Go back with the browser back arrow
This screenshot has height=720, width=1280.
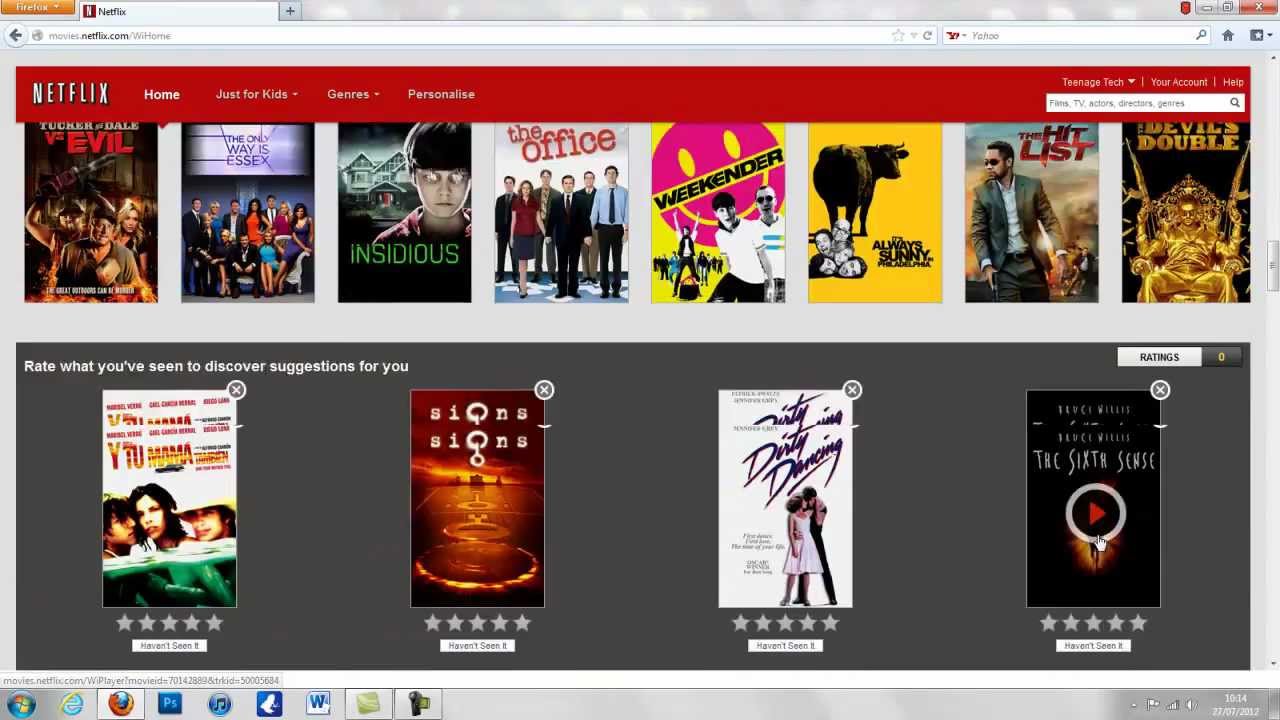[14, 35]
